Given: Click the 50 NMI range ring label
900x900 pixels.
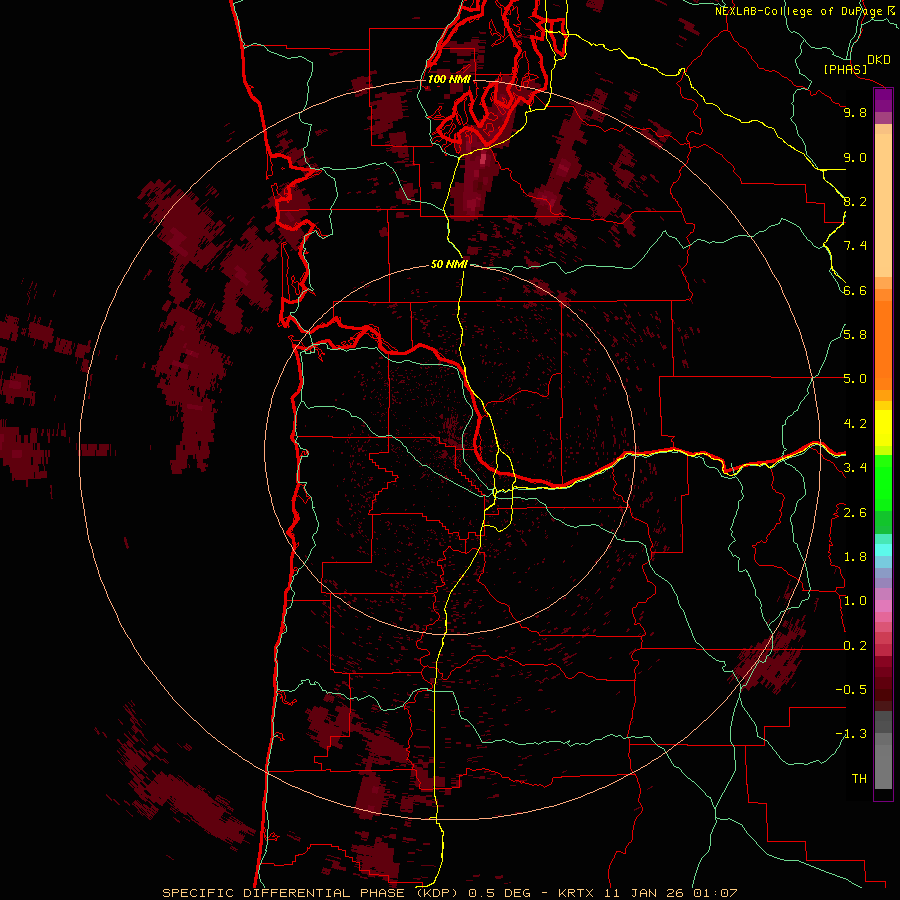Looking at the screenshot, I should click(x=449, y=265).
